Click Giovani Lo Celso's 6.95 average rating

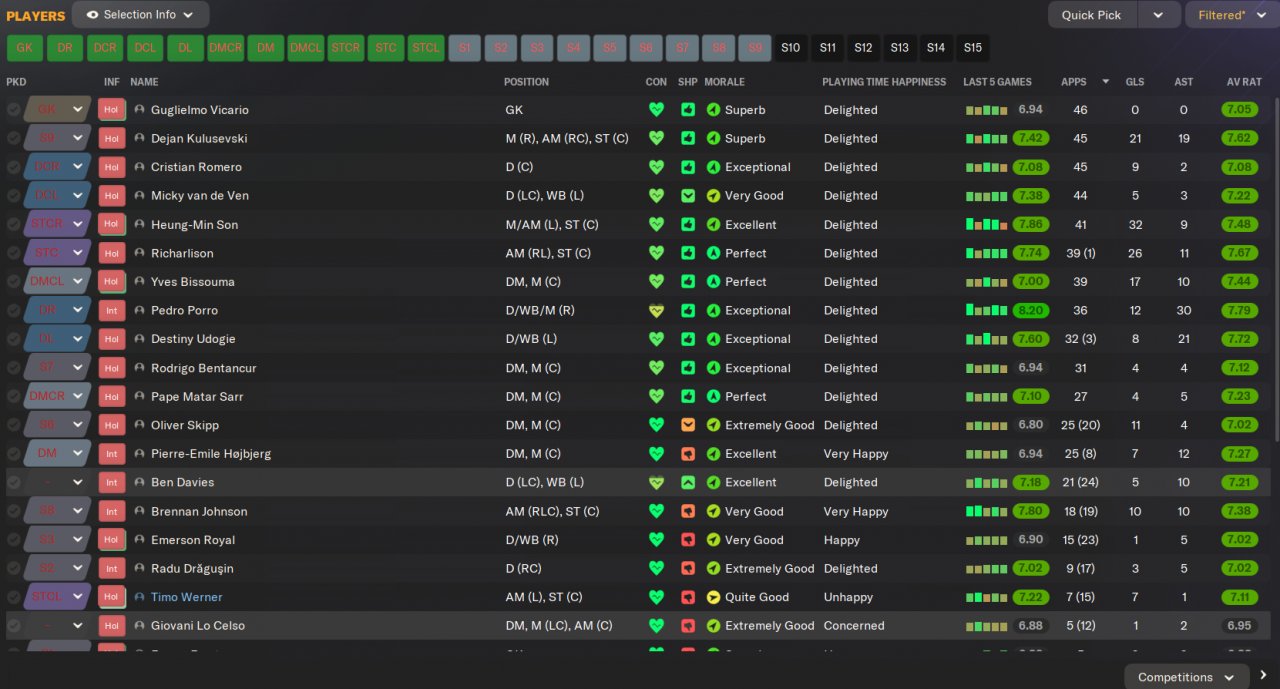tap(1239, 626)
